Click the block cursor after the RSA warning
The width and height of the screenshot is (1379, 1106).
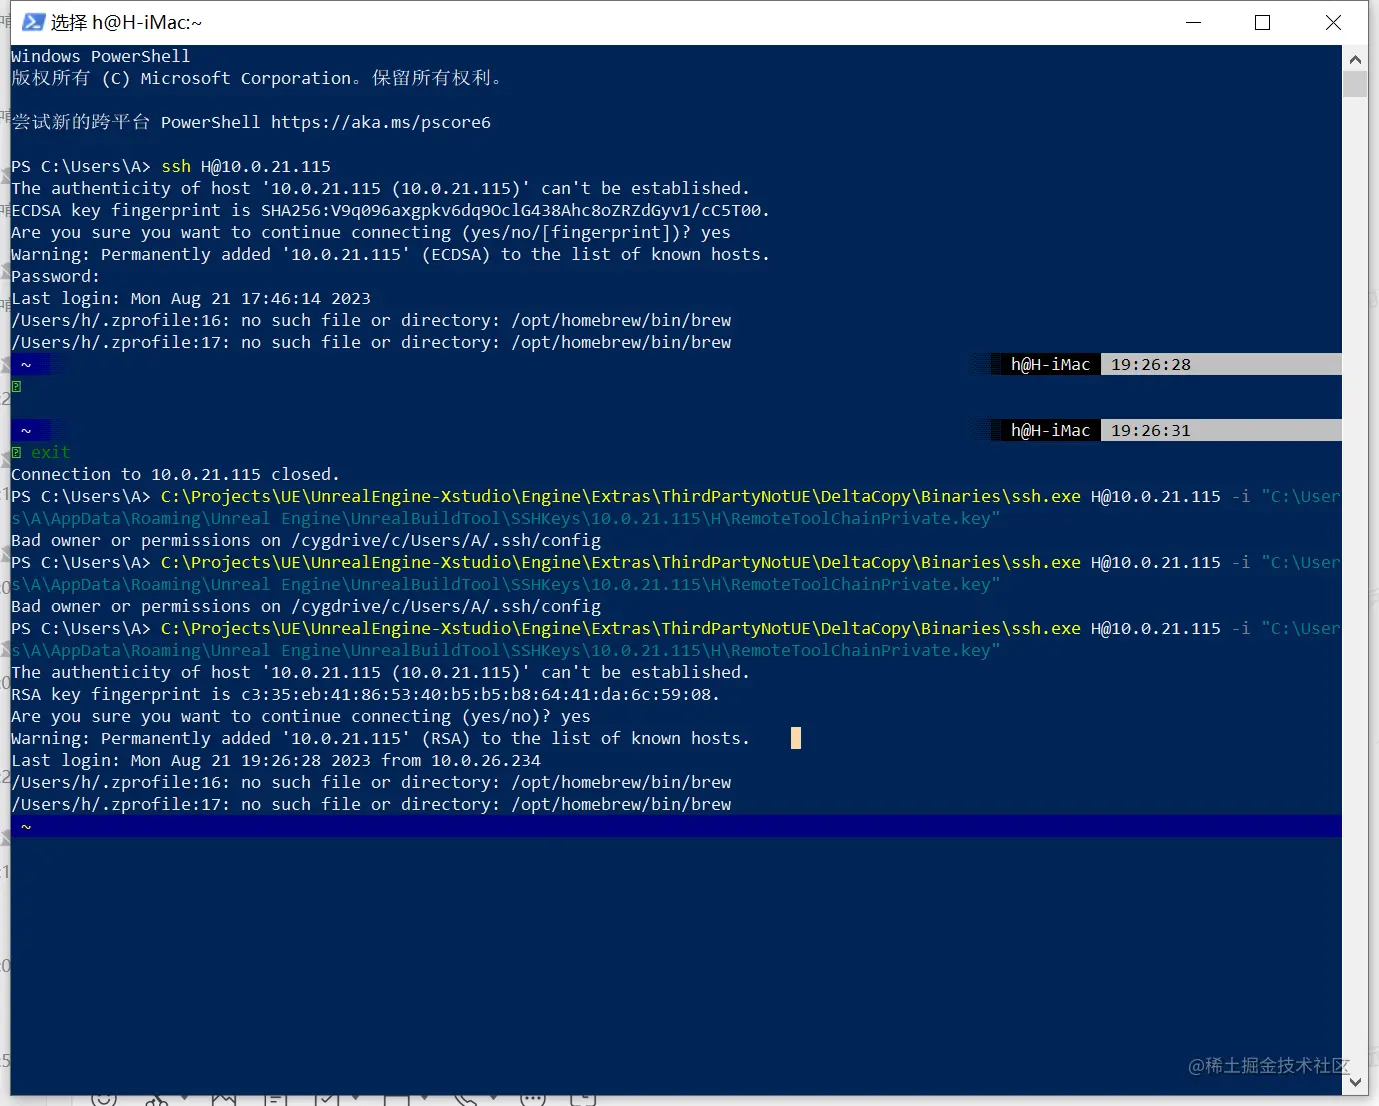tap(796, 738)
